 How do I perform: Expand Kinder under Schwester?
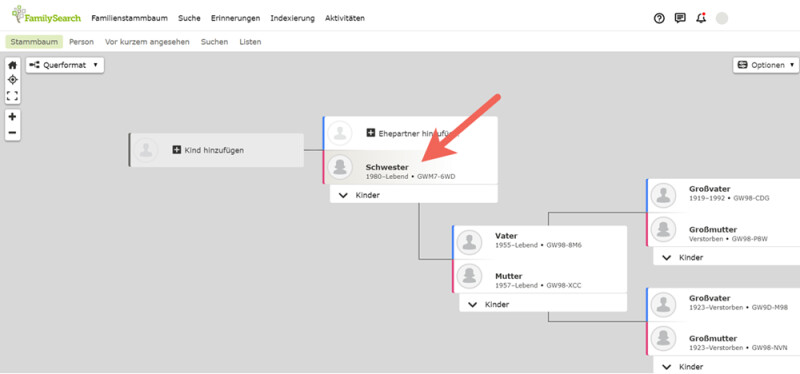click(413, 195)
